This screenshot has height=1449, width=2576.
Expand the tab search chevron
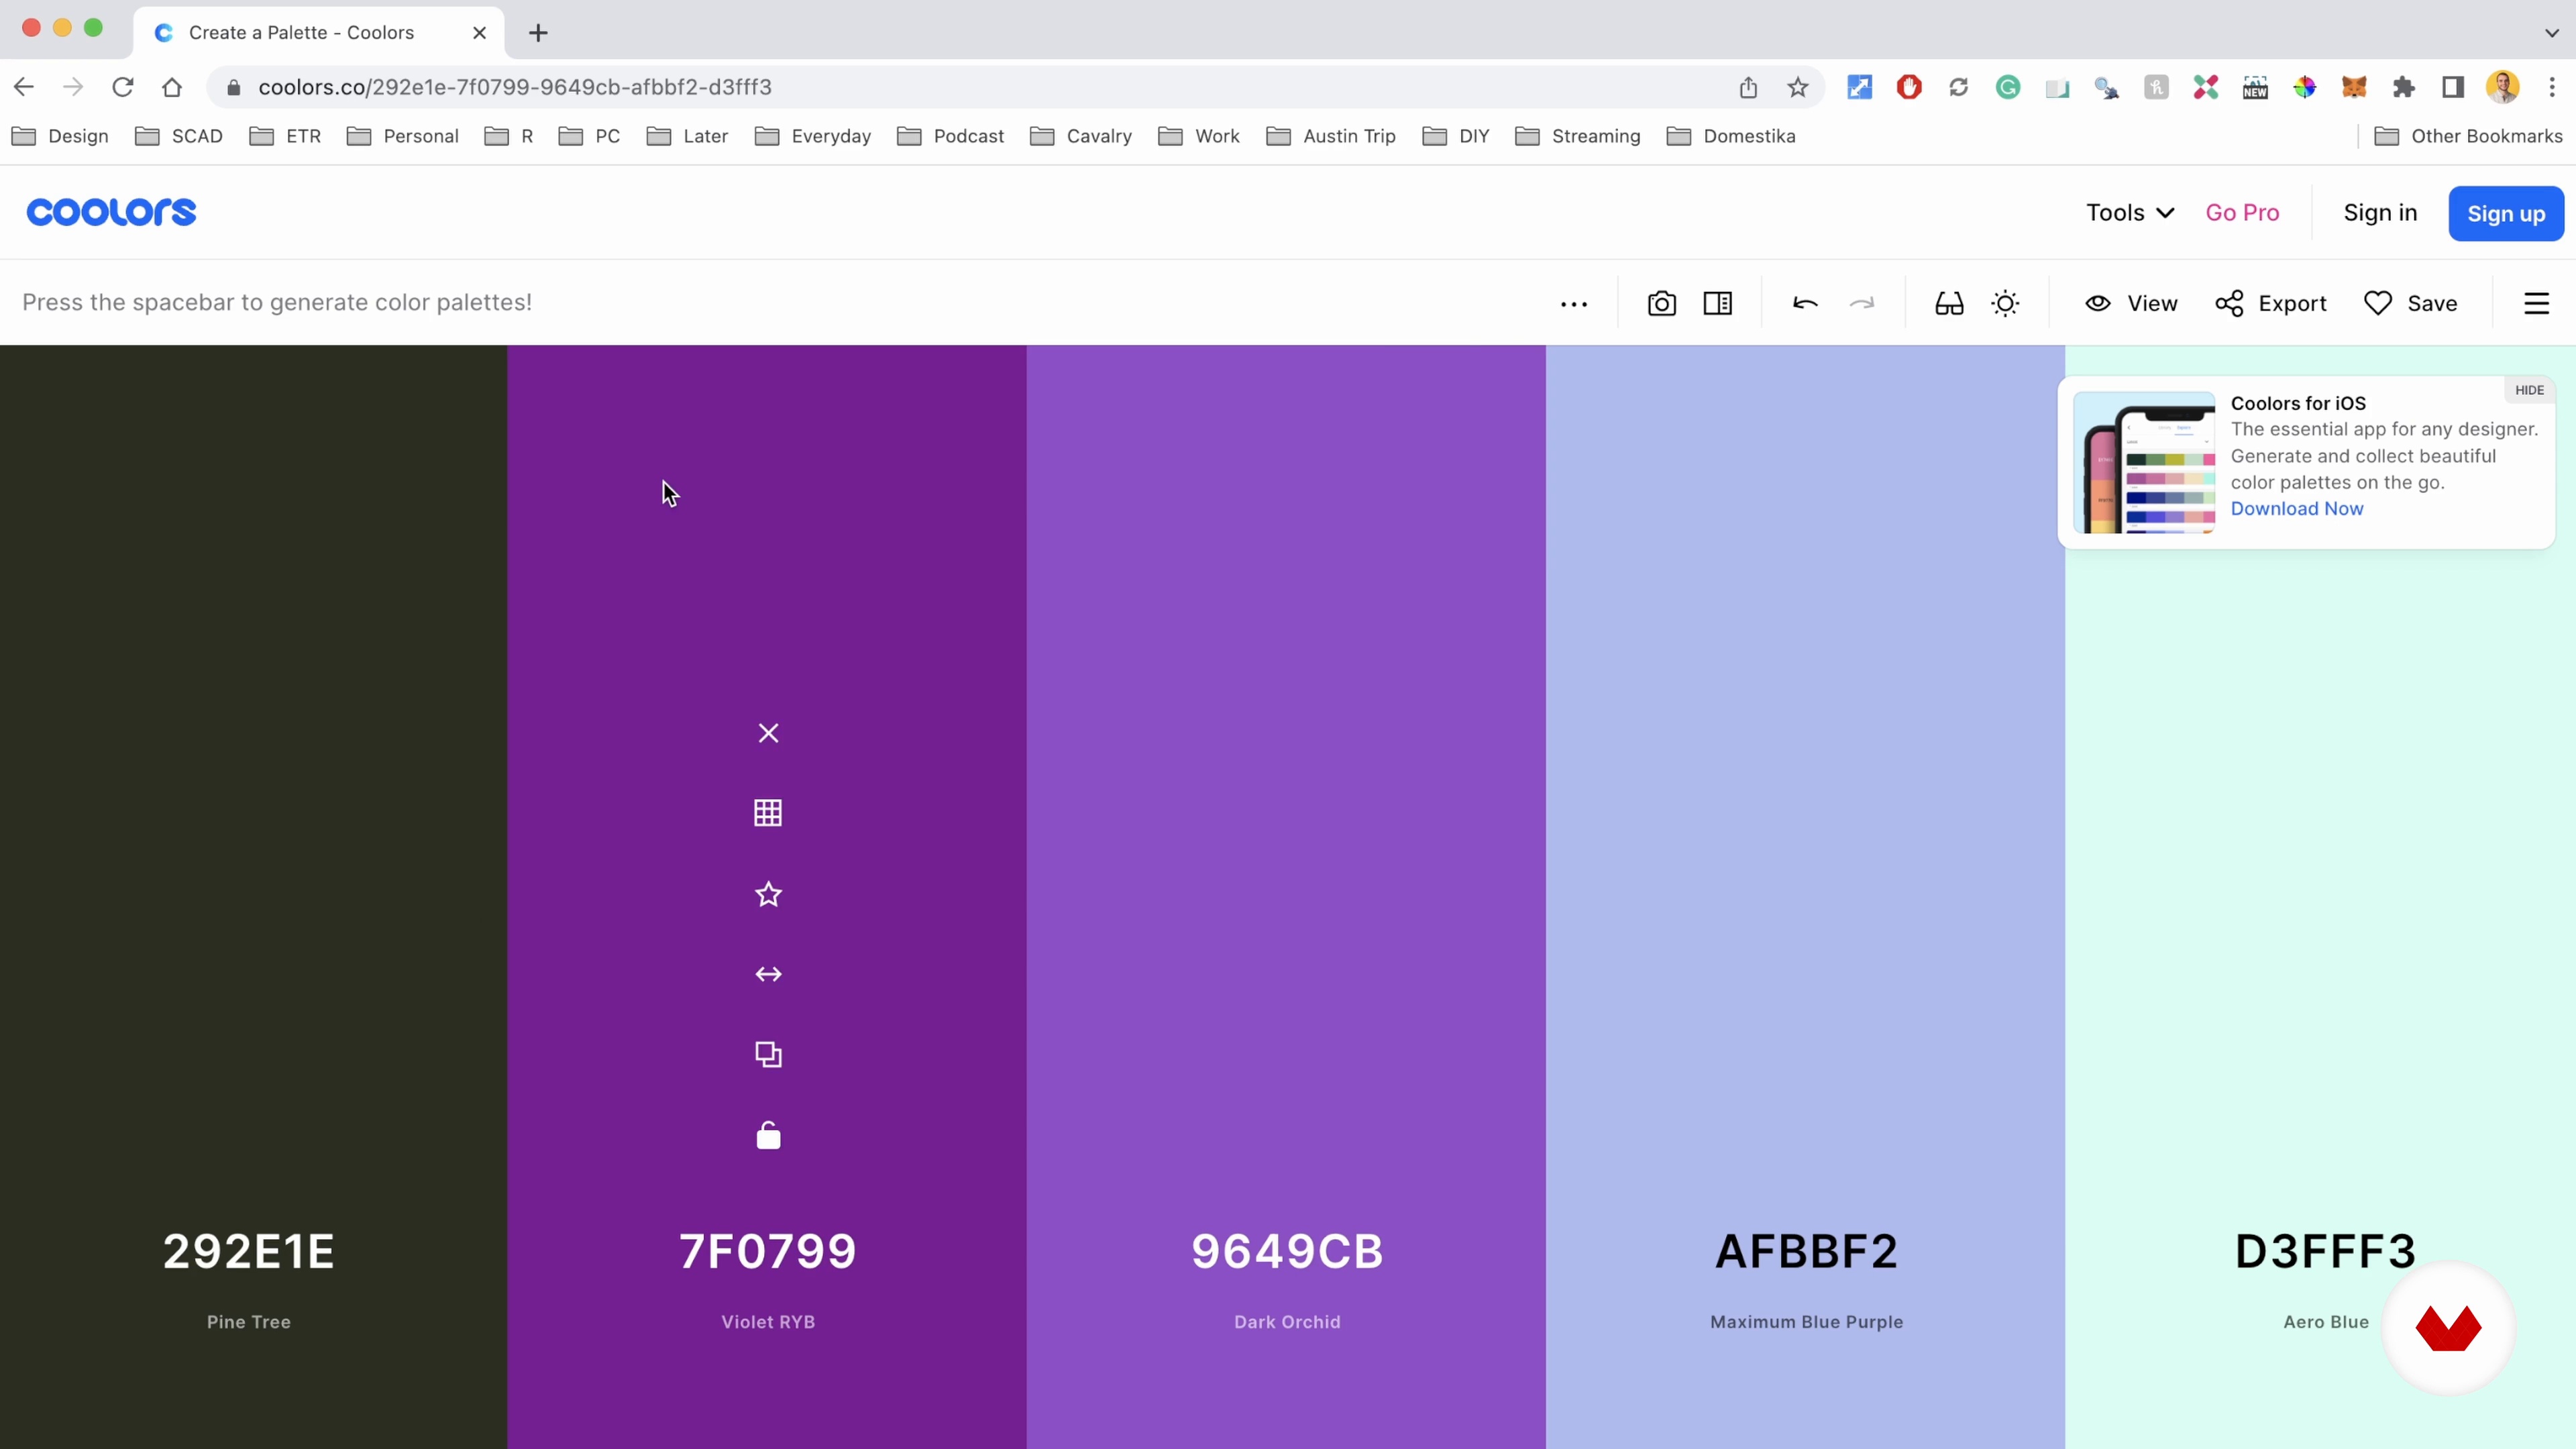coord(2551,33)
